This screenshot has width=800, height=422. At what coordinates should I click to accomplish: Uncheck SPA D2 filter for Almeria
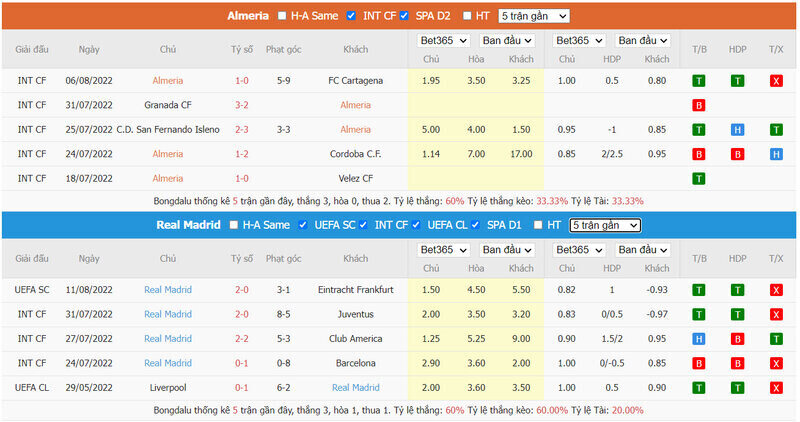click(404, 16)
